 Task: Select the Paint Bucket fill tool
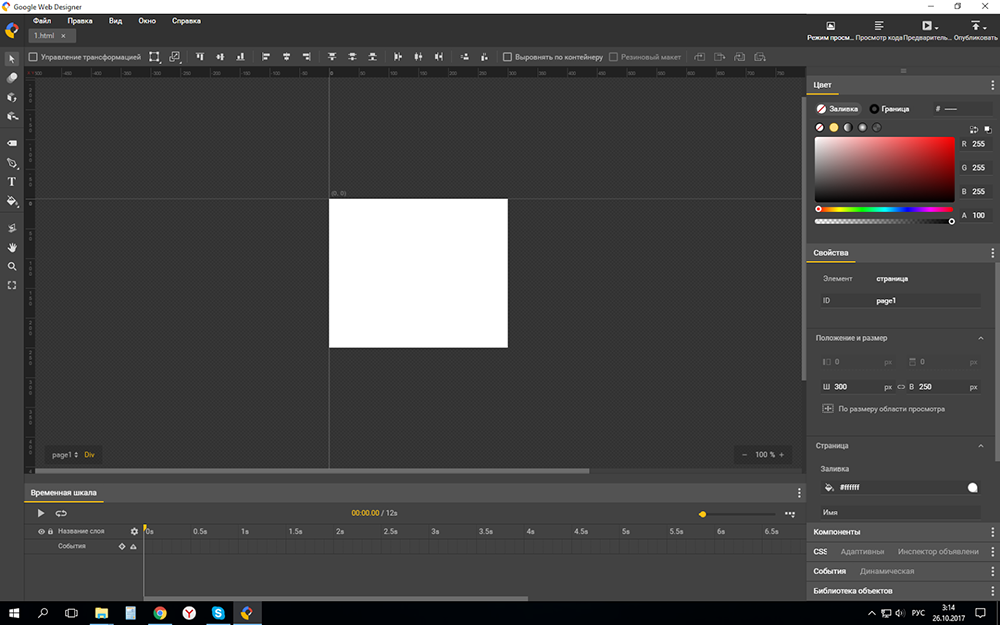click(12, 201)
